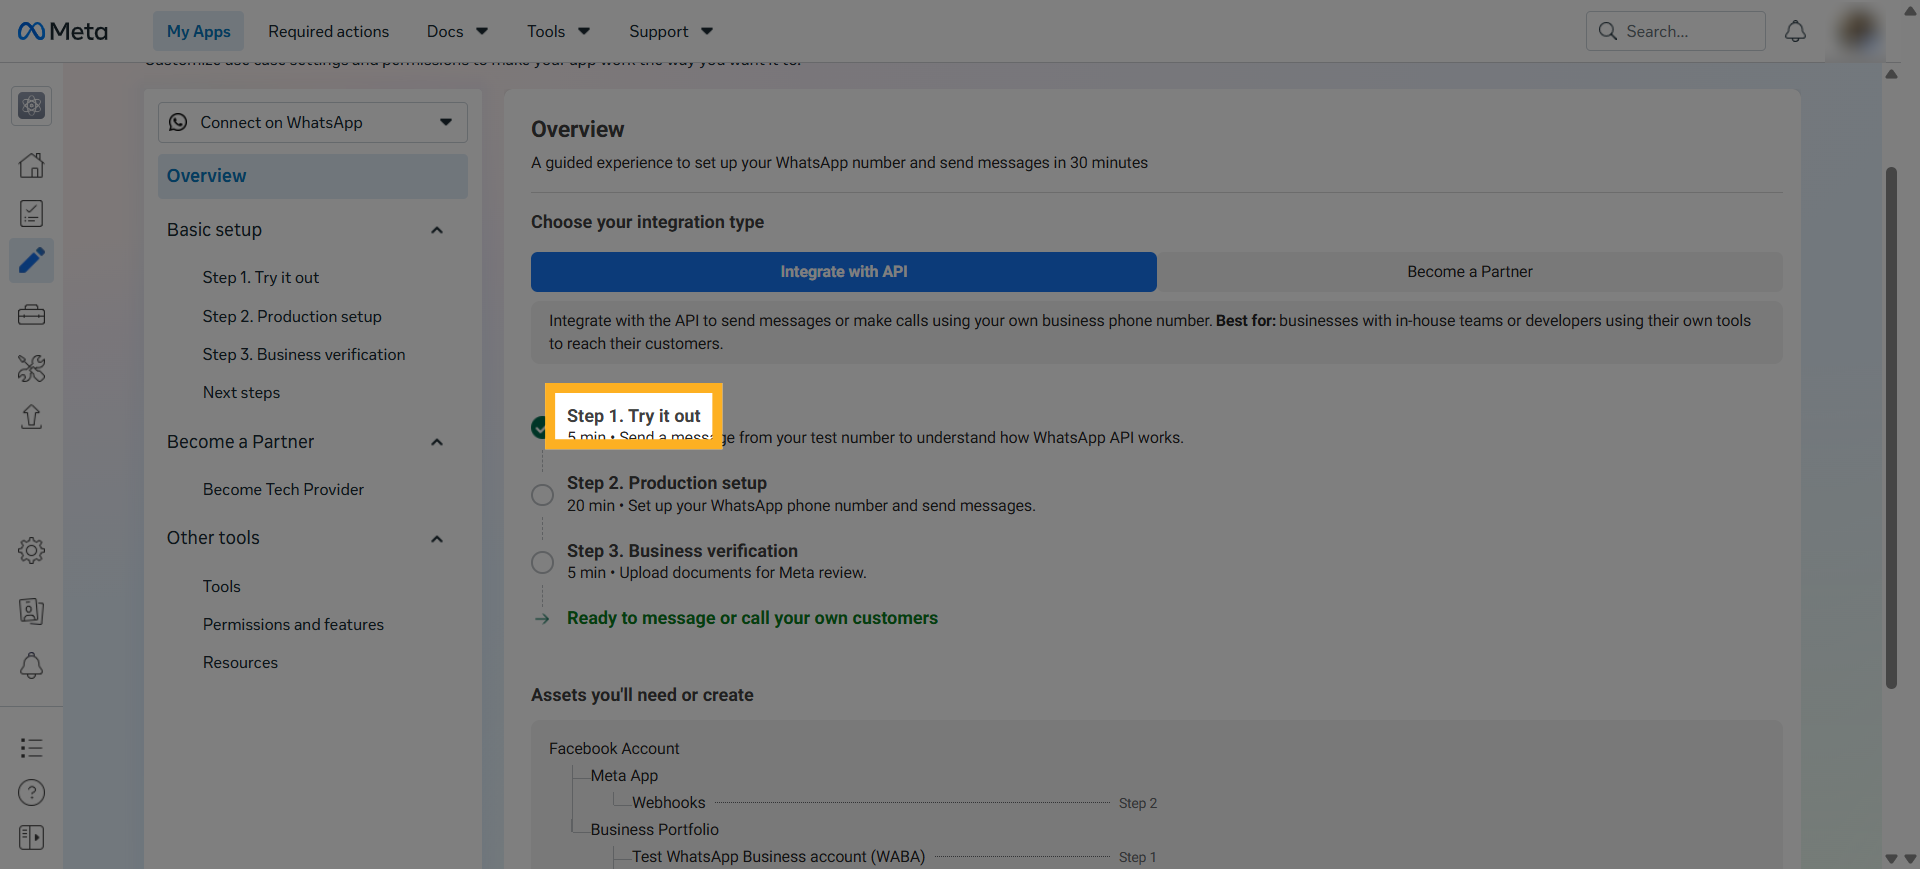Viewport: 1920px width, 869px height.
Task: Open Step 3. Business verification heading
Action: point(682,551)
